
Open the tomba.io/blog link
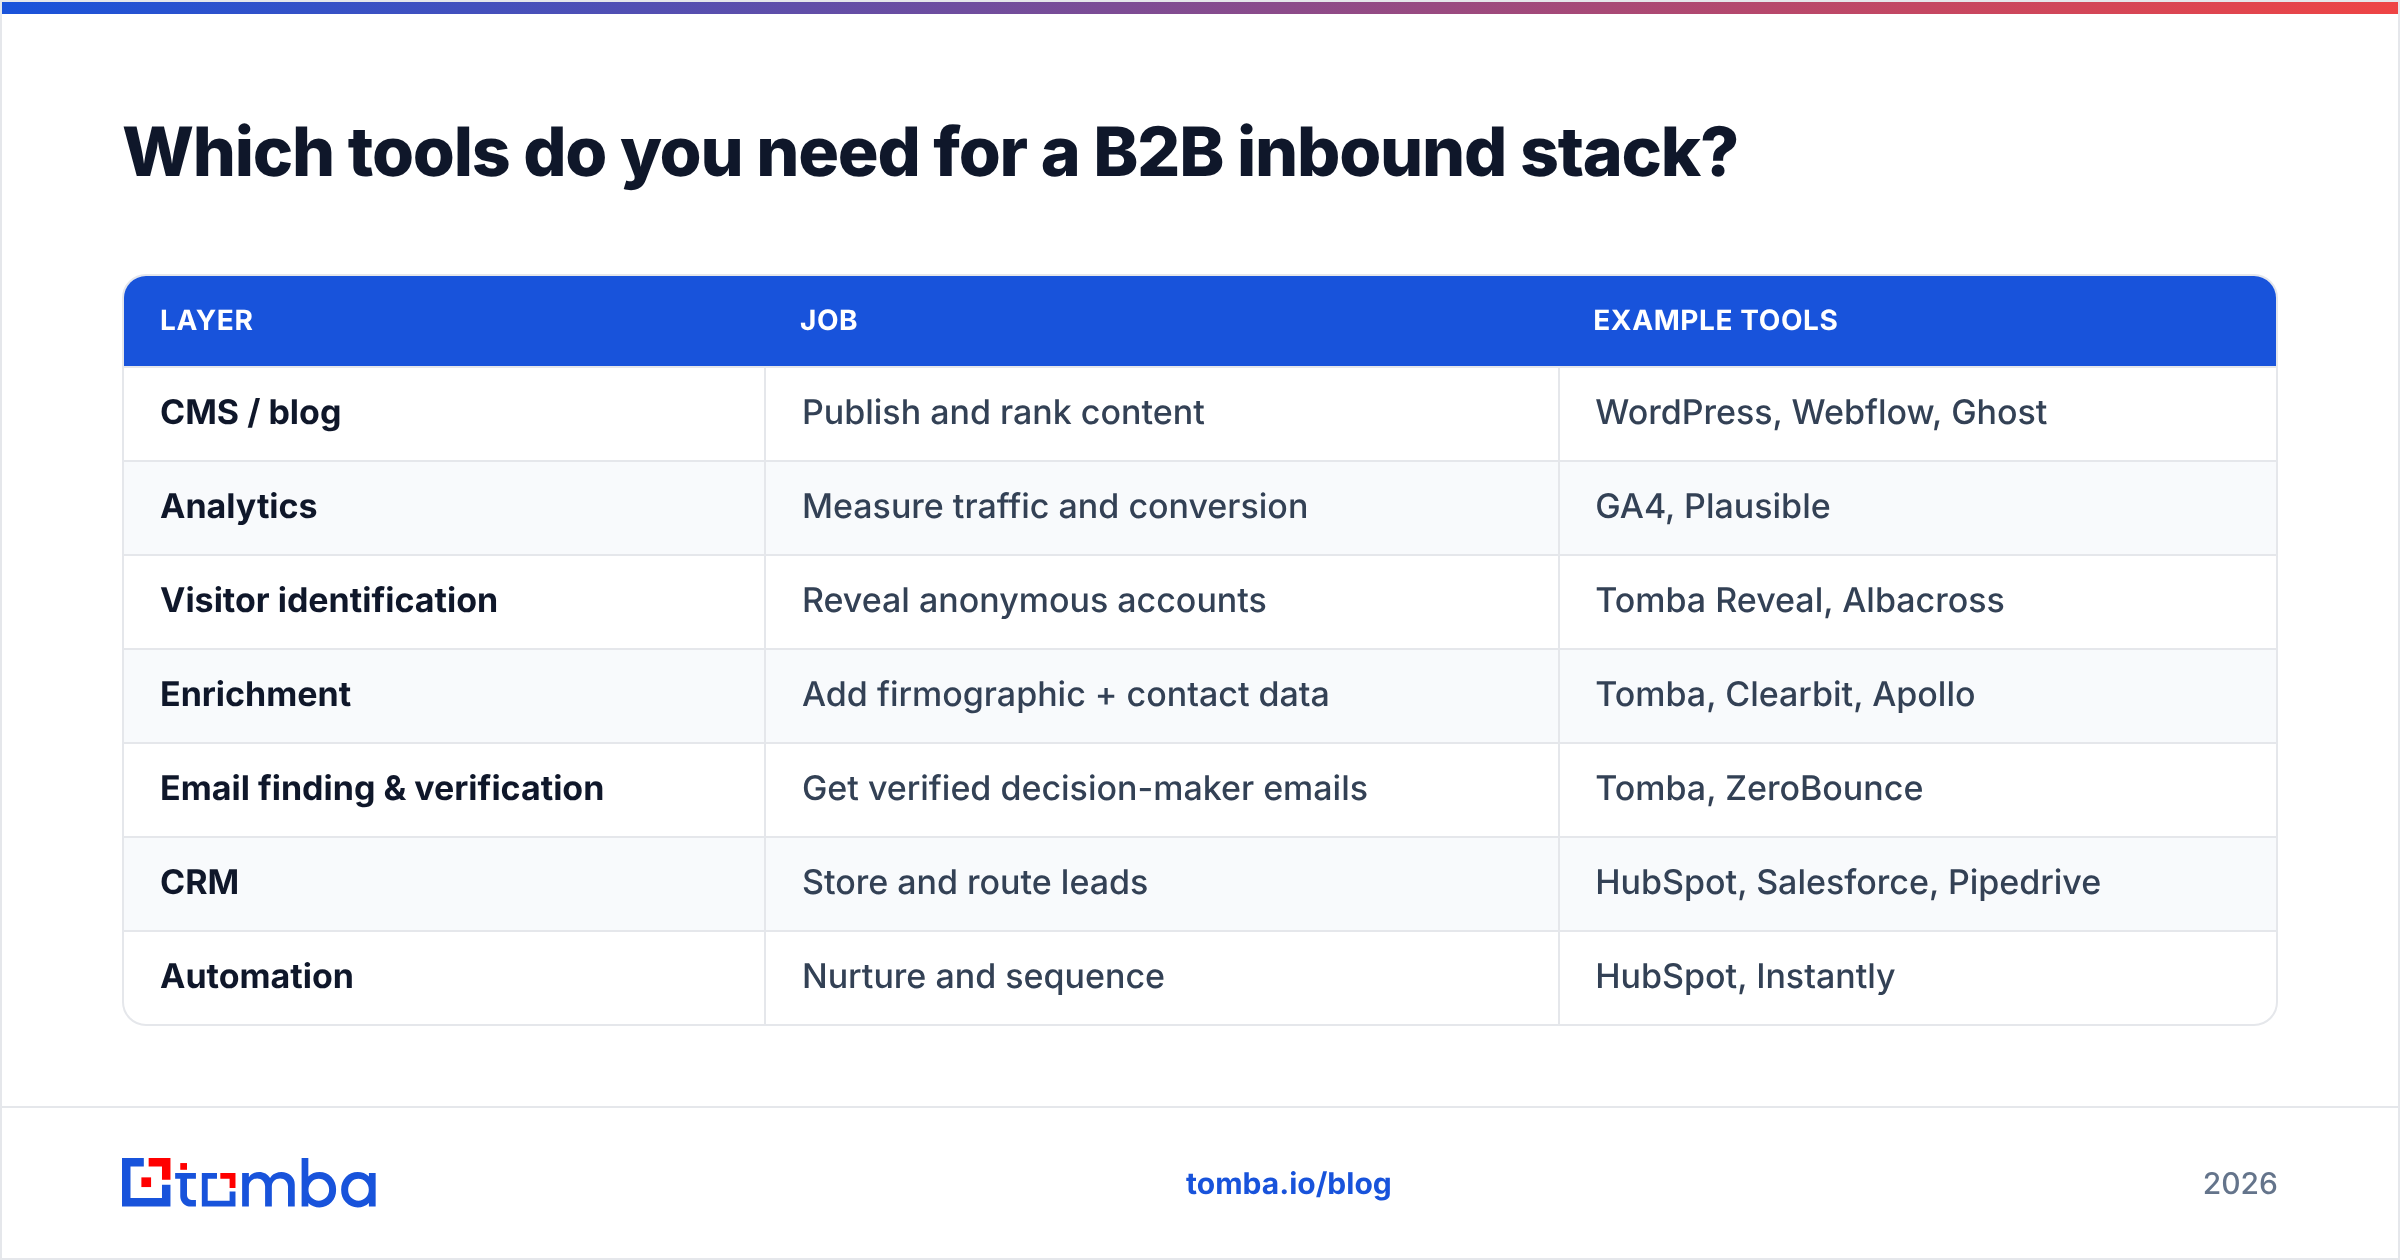pos(1288,1184)
